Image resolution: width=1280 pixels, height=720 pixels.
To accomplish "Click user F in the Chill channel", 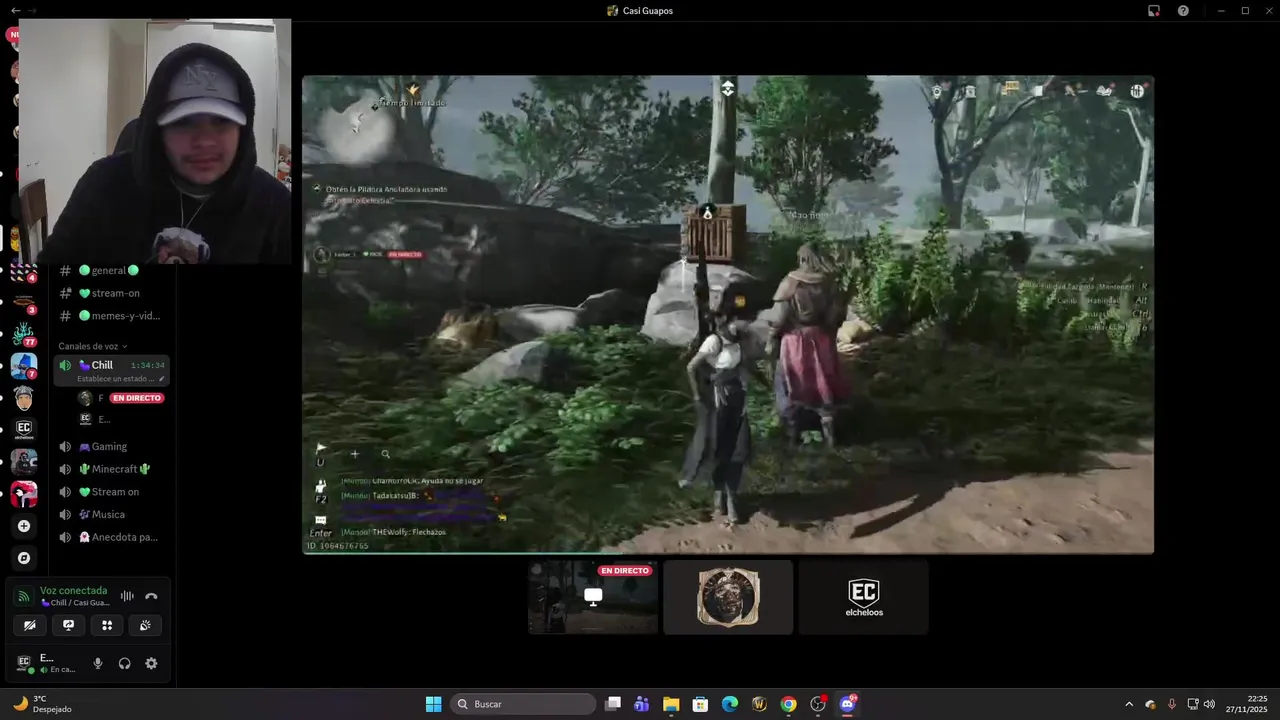I will [100, 398].
